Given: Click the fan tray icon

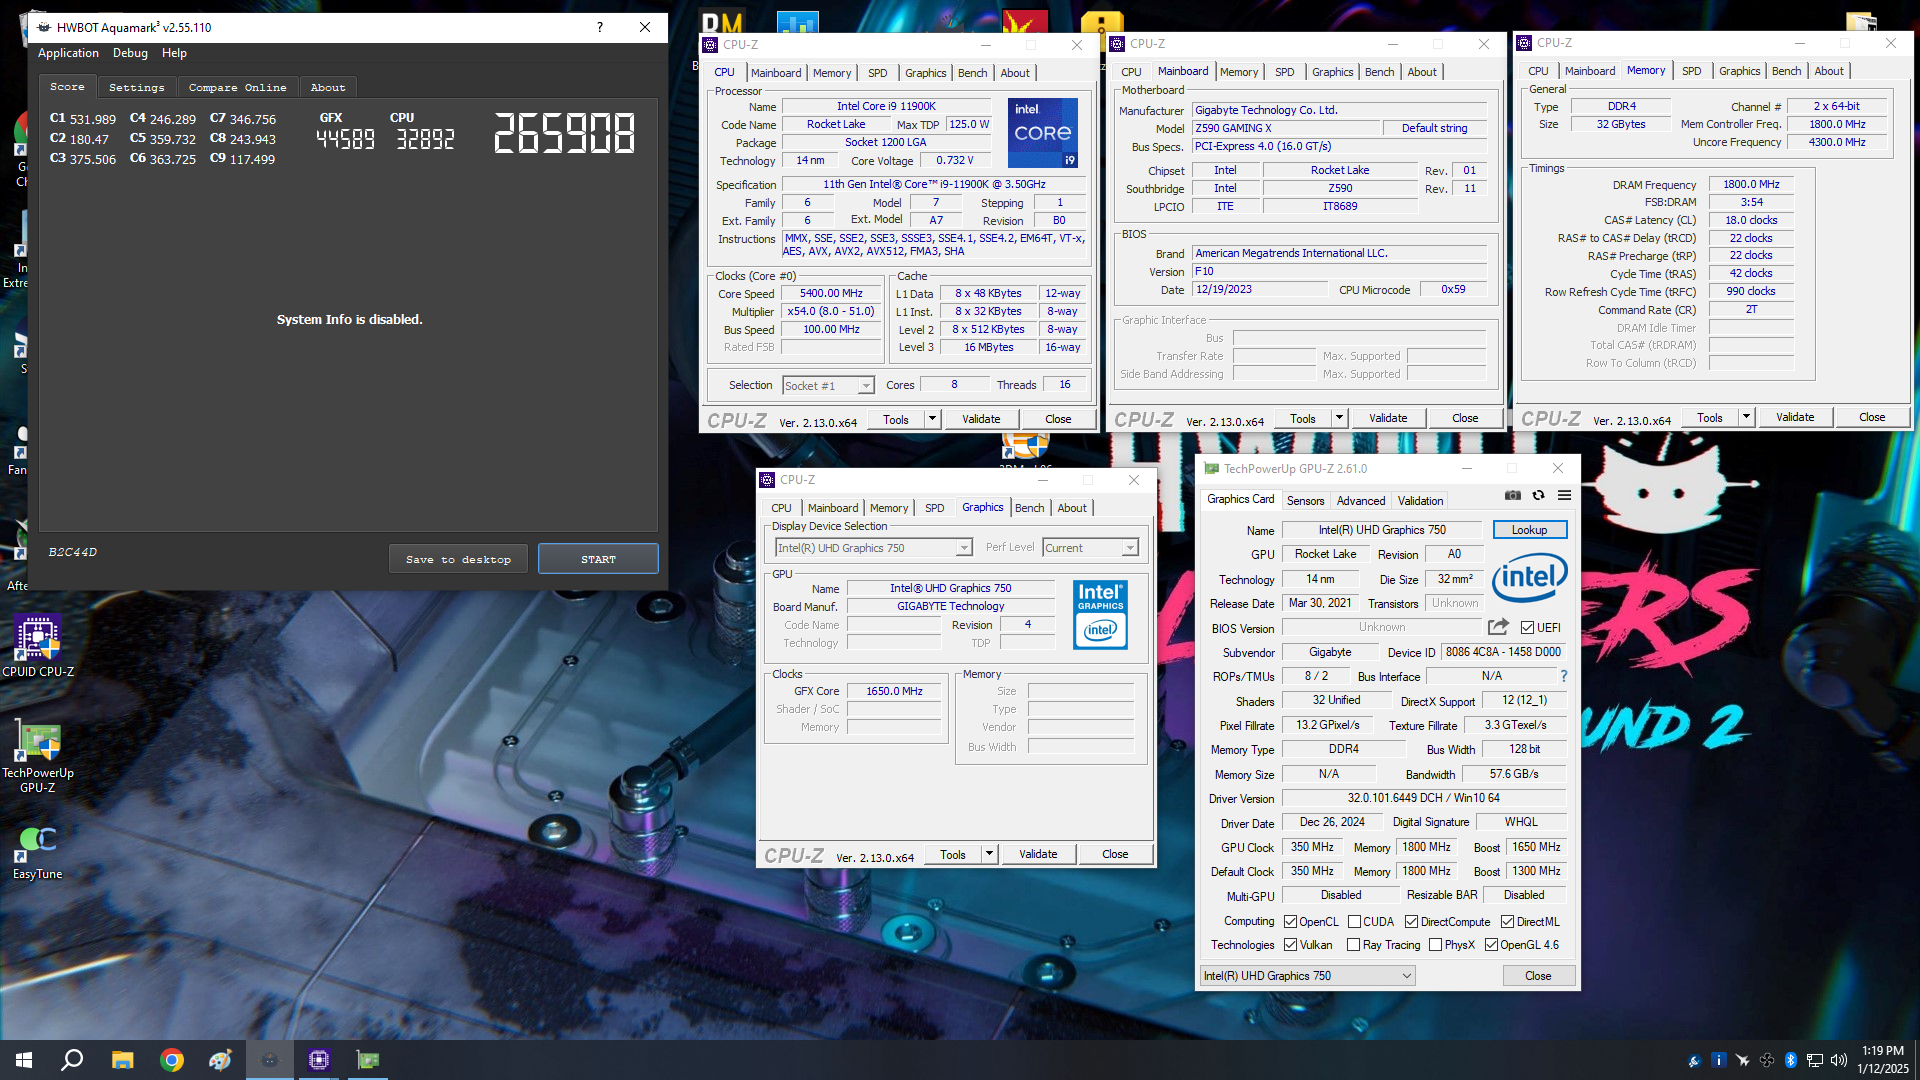Looking at the screenshot, I should (x=1767, y=1060).
